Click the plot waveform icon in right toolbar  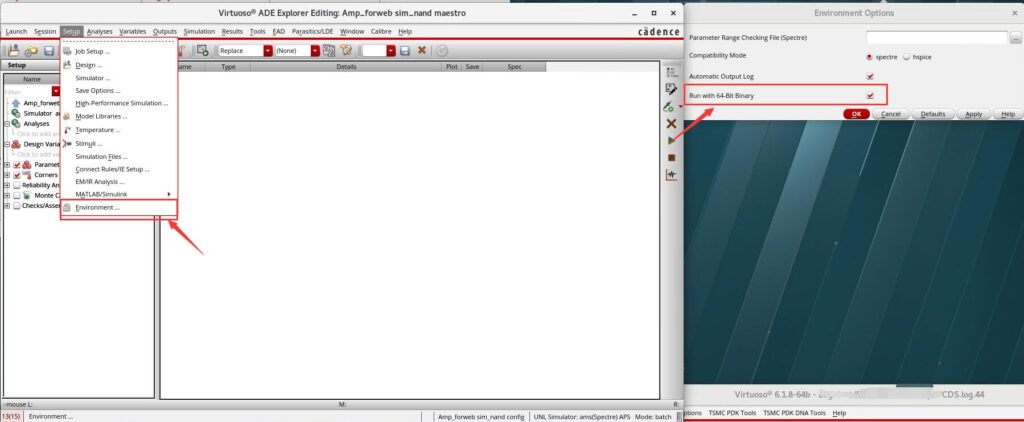pyautogui.click(x=671, y=175)
